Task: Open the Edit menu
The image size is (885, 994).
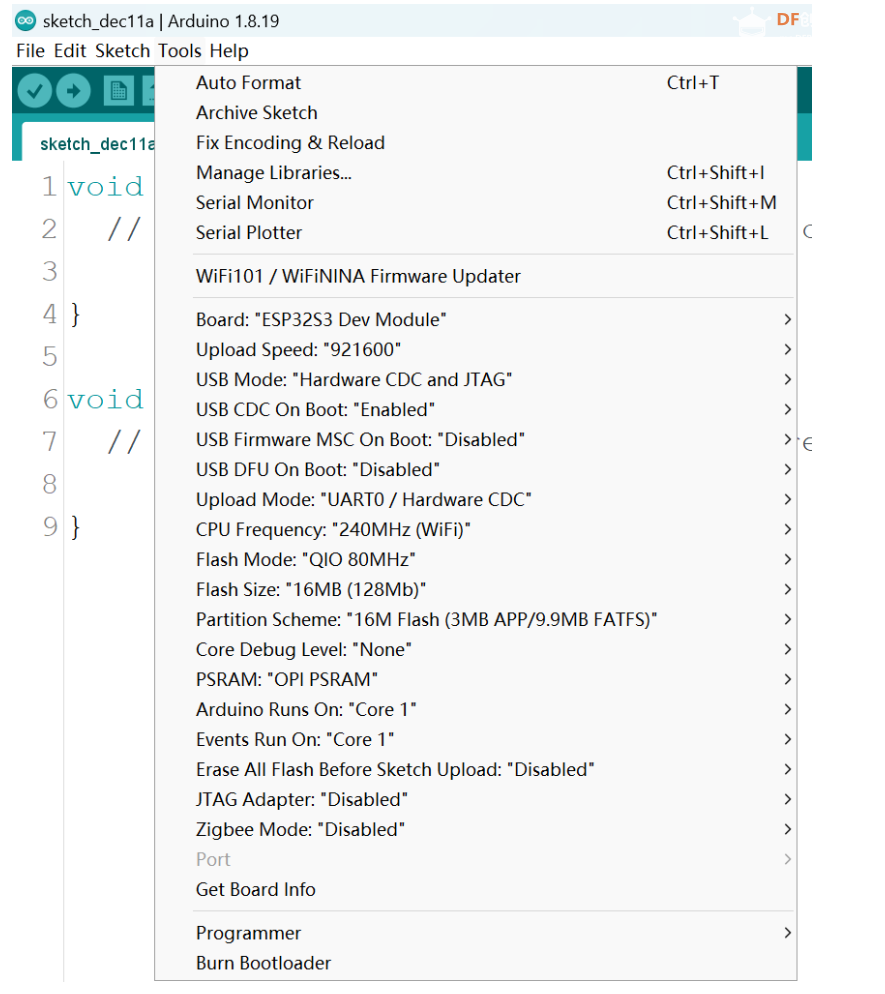Action: pos(70,51)
